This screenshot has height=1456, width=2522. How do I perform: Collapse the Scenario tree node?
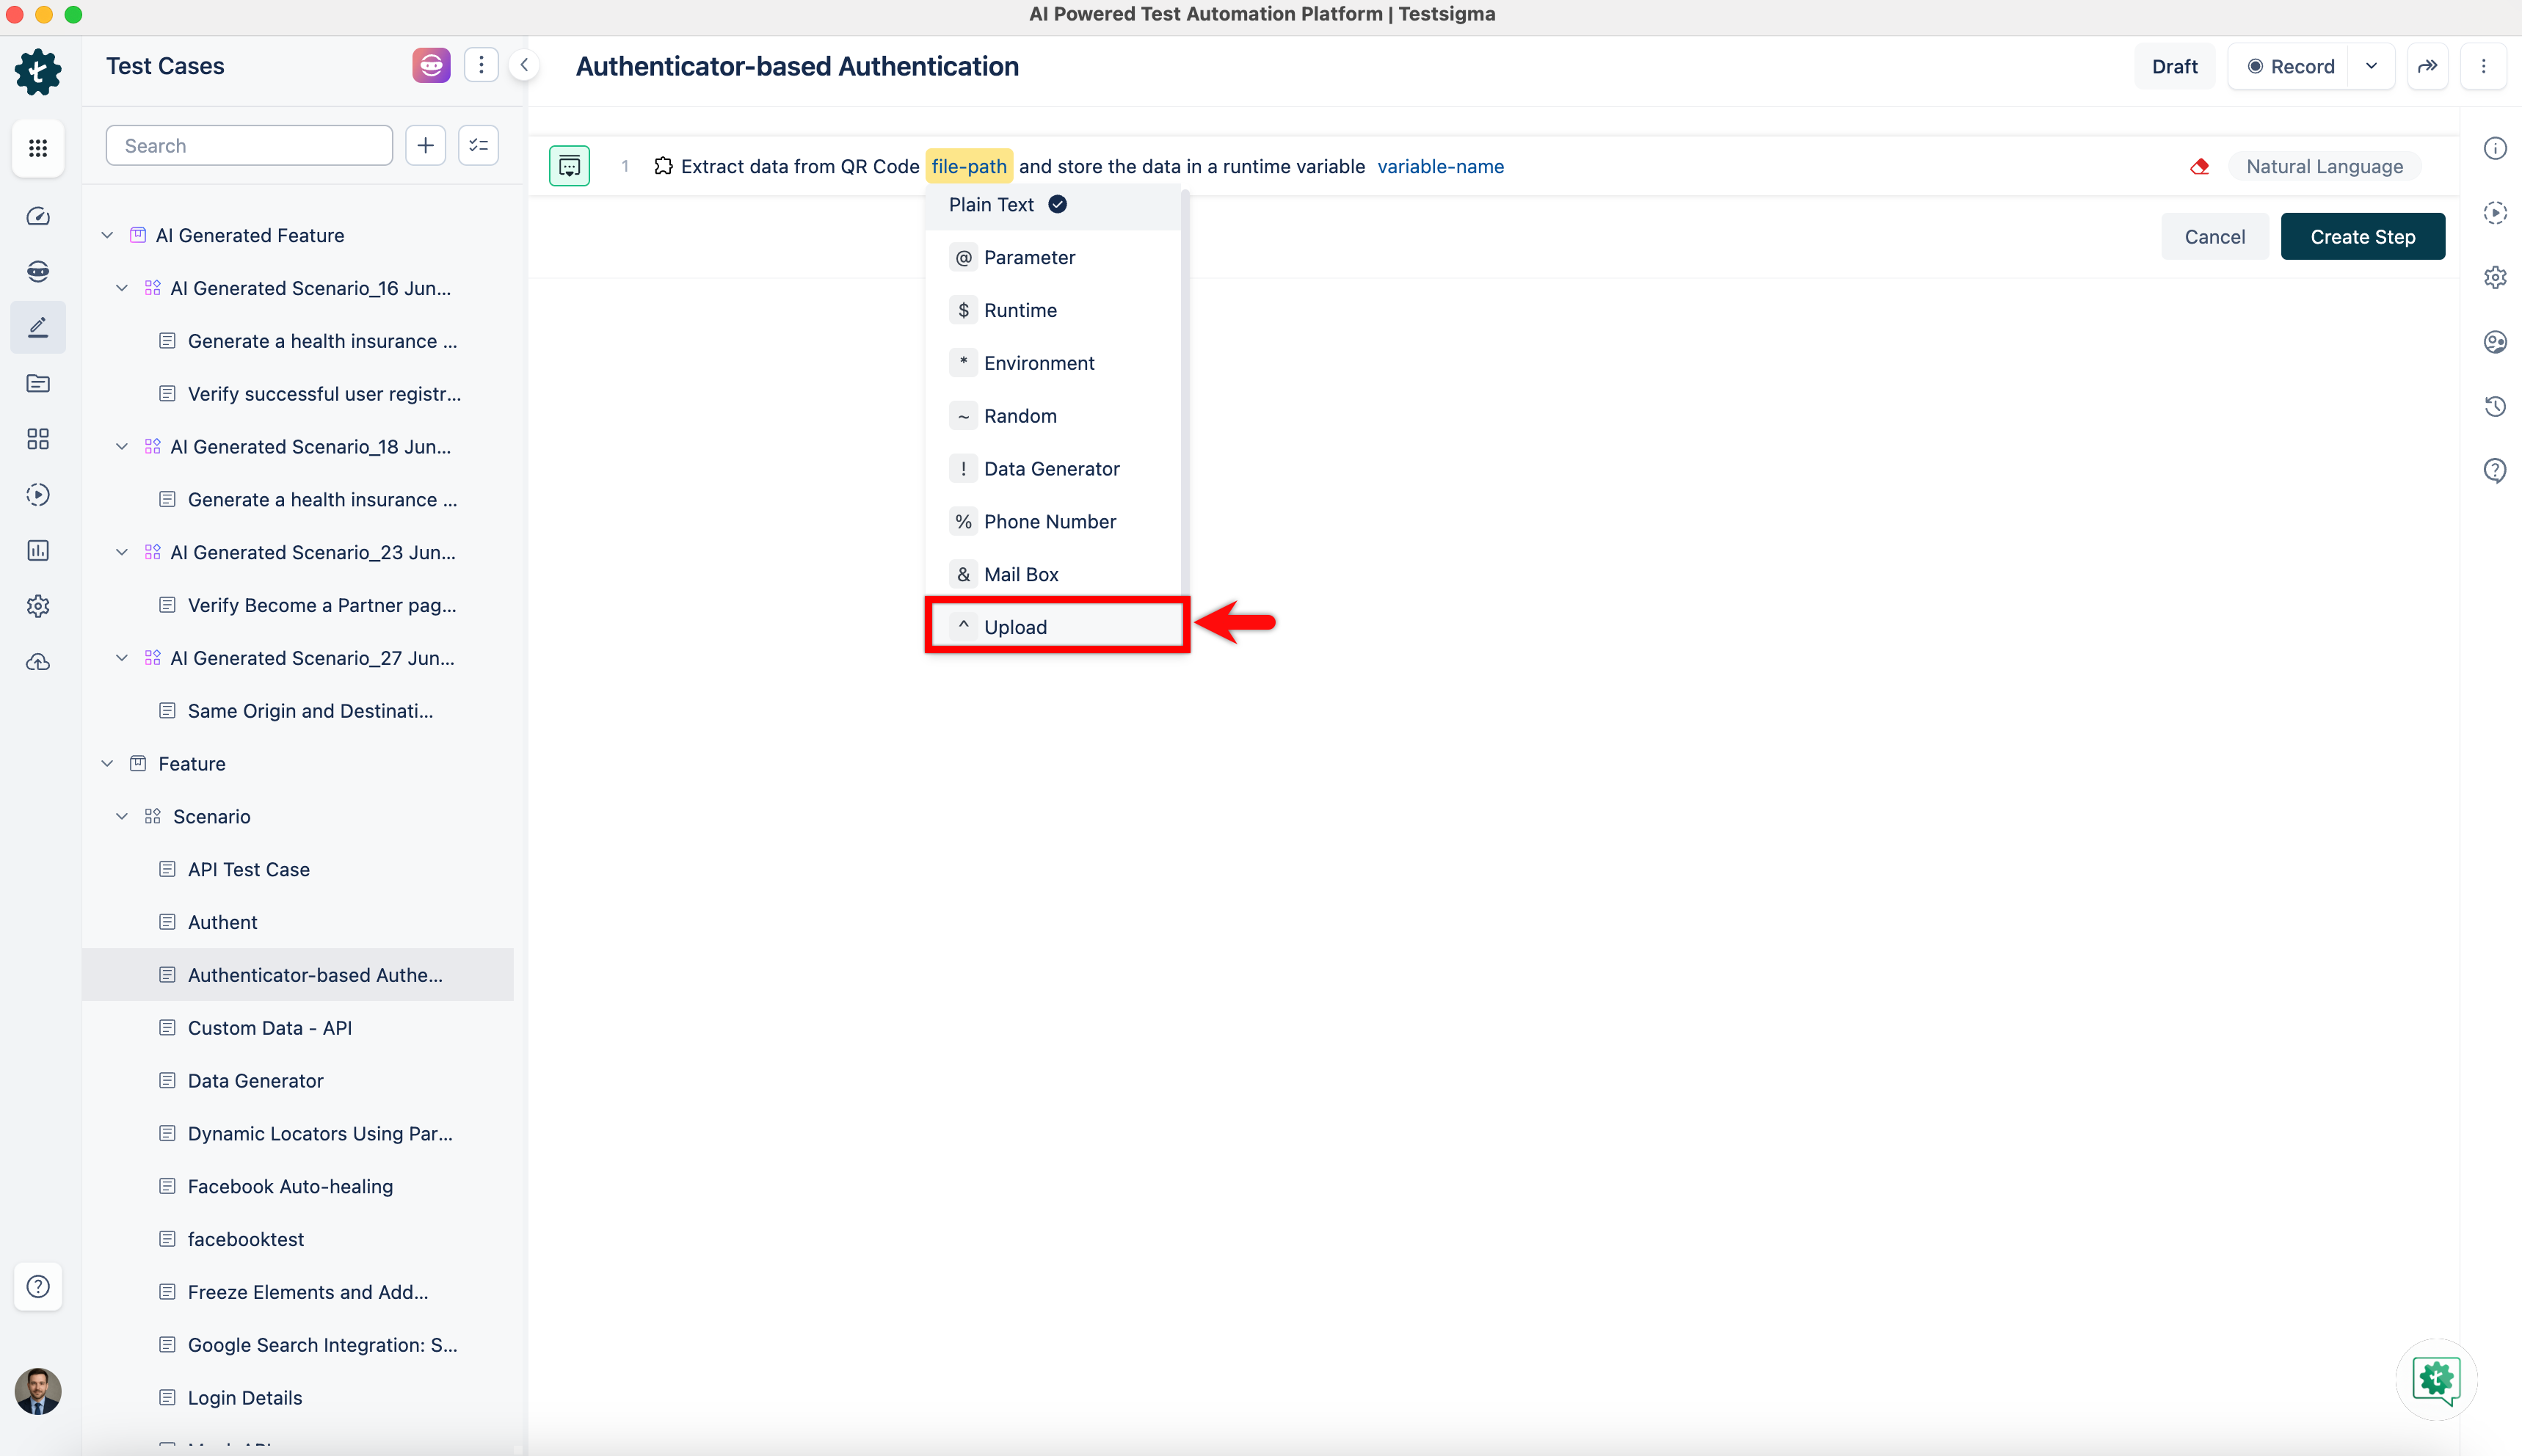(122, 816)
